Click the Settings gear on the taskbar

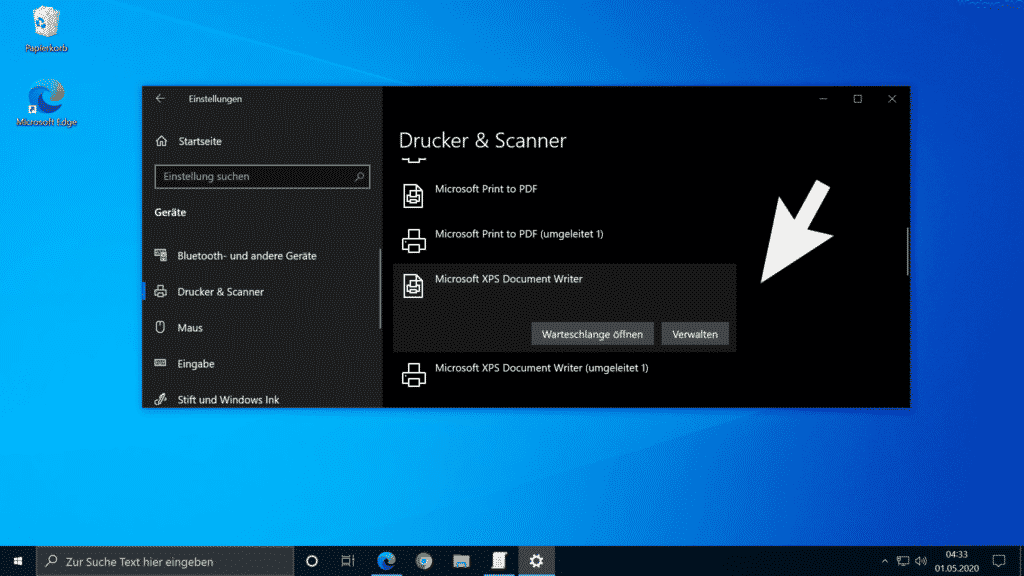click(x=536, y=561)
